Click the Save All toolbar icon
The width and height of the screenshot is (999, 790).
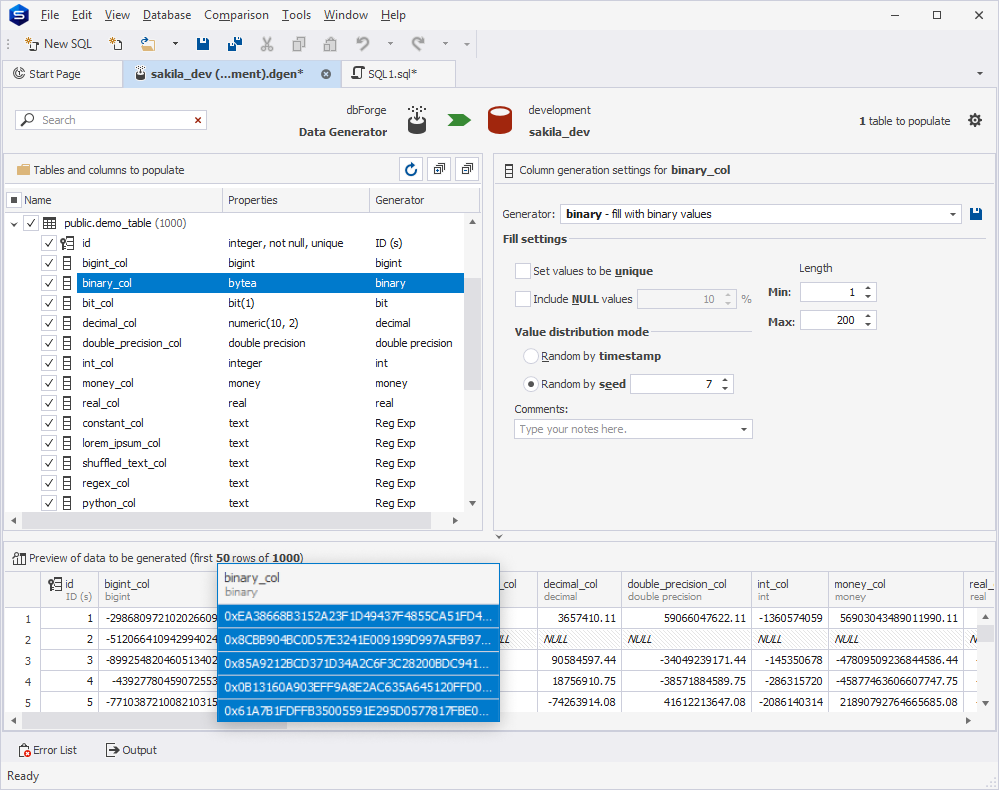coord(234,44)
